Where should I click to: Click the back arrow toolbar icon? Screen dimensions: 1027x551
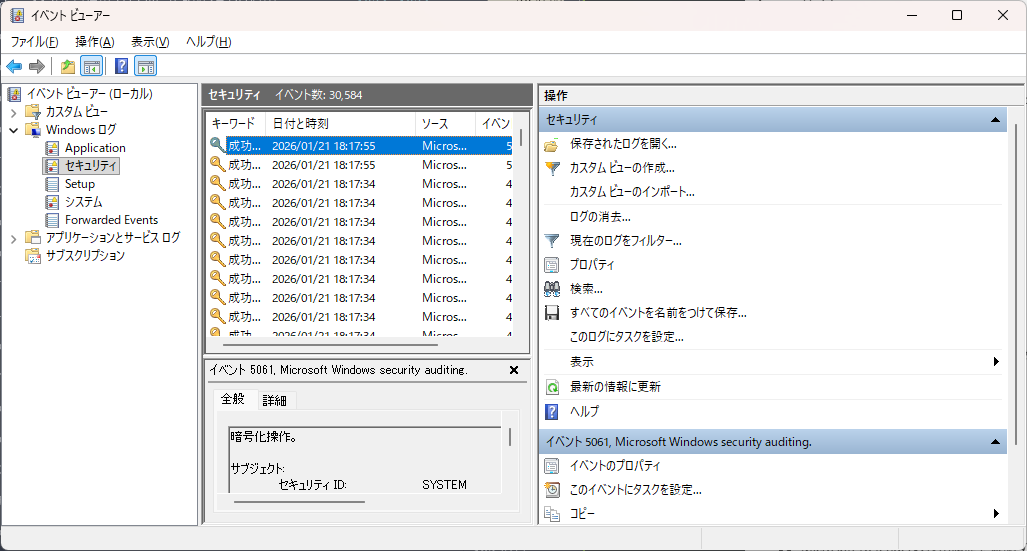14,67
